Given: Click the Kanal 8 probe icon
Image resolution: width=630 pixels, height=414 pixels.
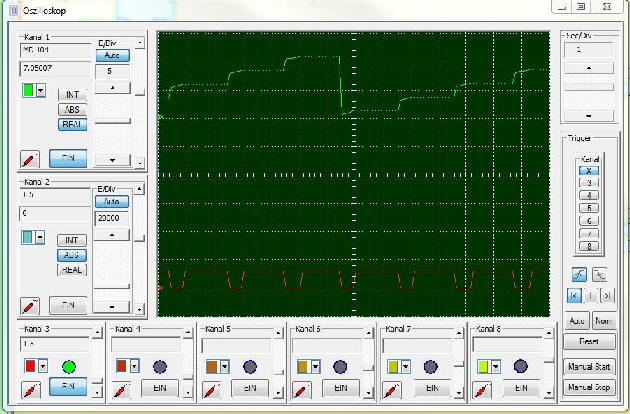Looking at the screenshot, I should [x=484, y=388].
